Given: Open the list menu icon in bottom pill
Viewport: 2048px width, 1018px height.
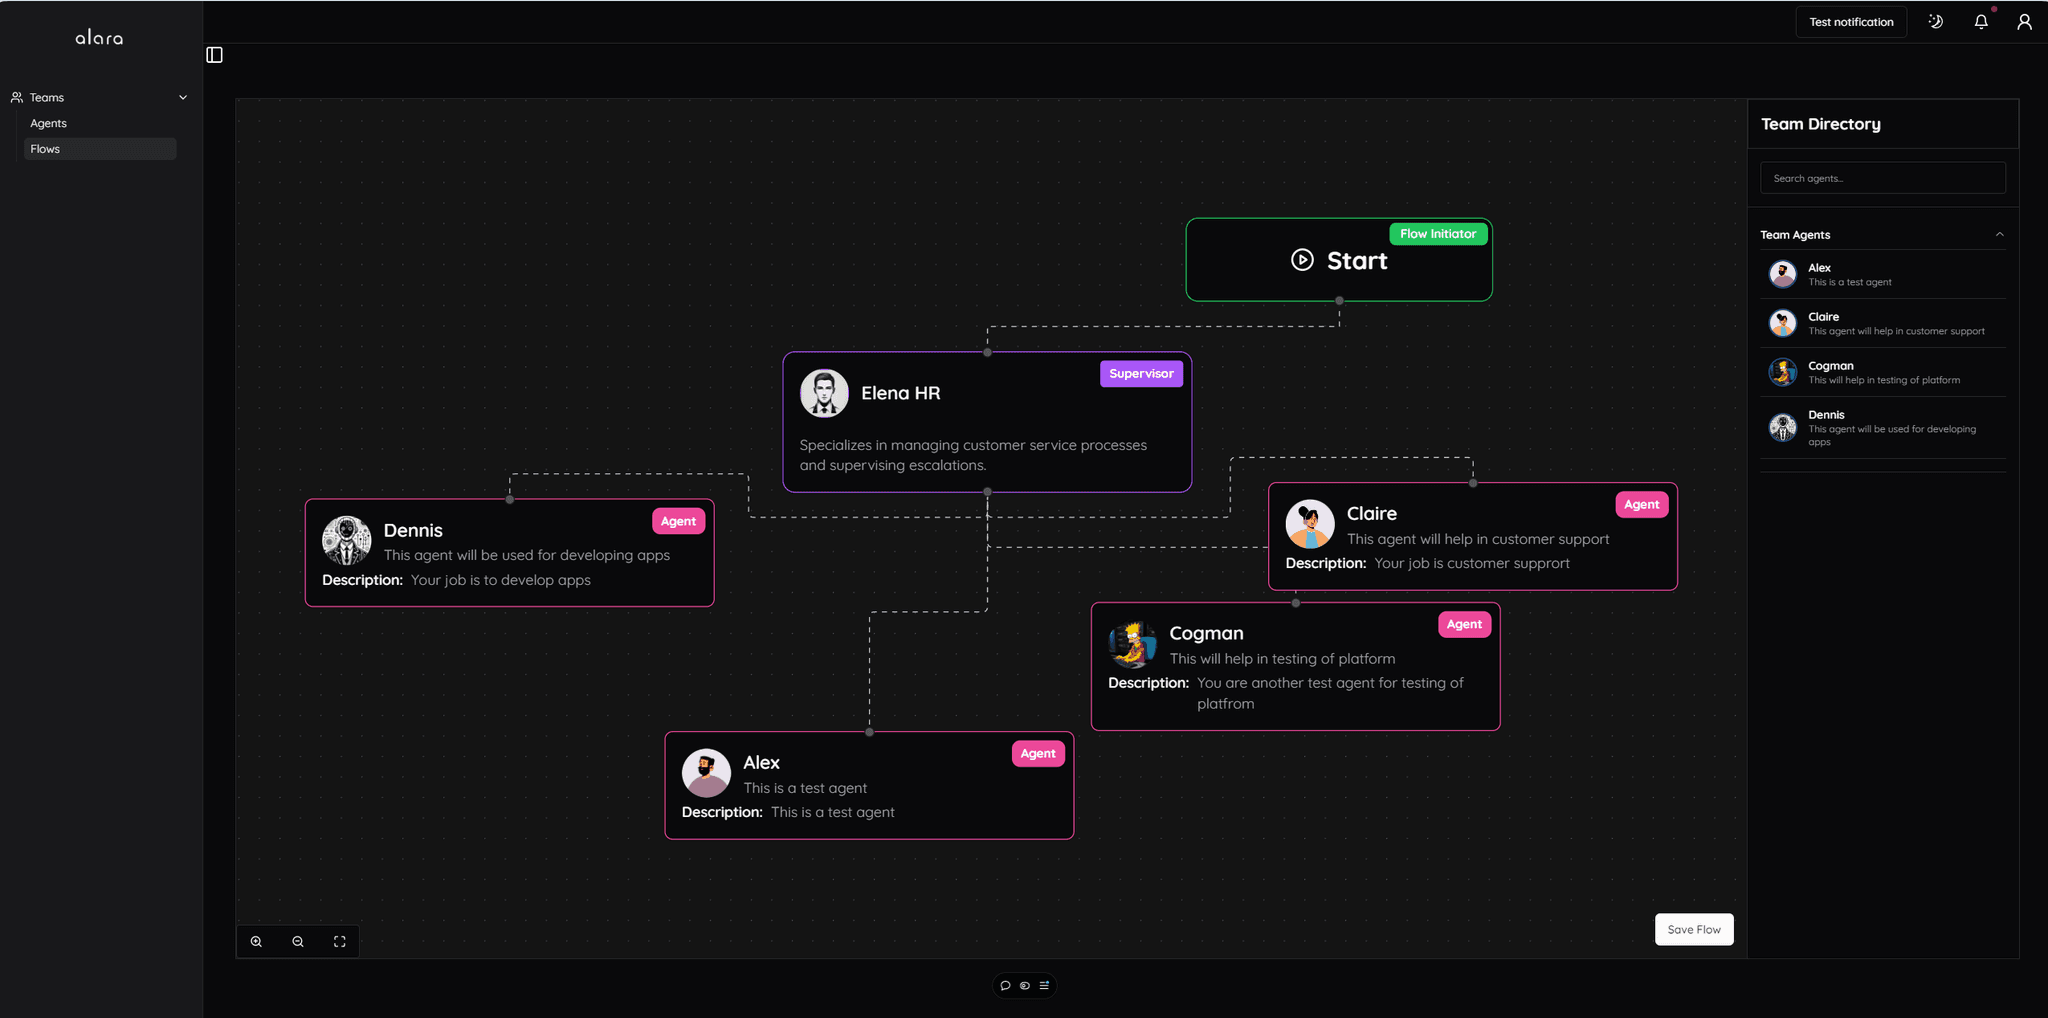Looking at the screenshot, I should point(1044,986).
